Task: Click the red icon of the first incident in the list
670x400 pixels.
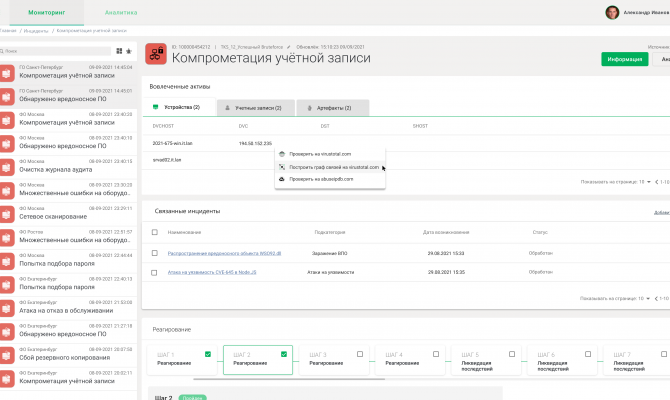Action: pyautogui.click(x=8, y=73)
